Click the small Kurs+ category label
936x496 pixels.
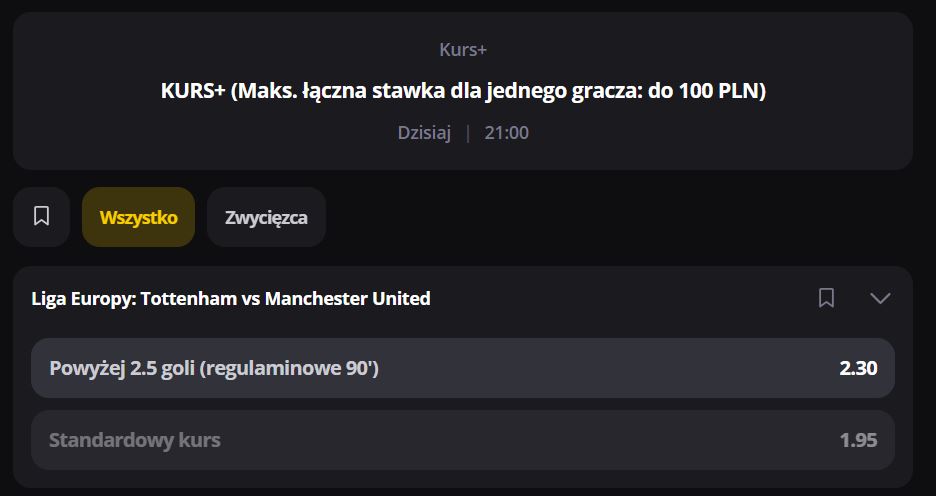tap(463, 49)
